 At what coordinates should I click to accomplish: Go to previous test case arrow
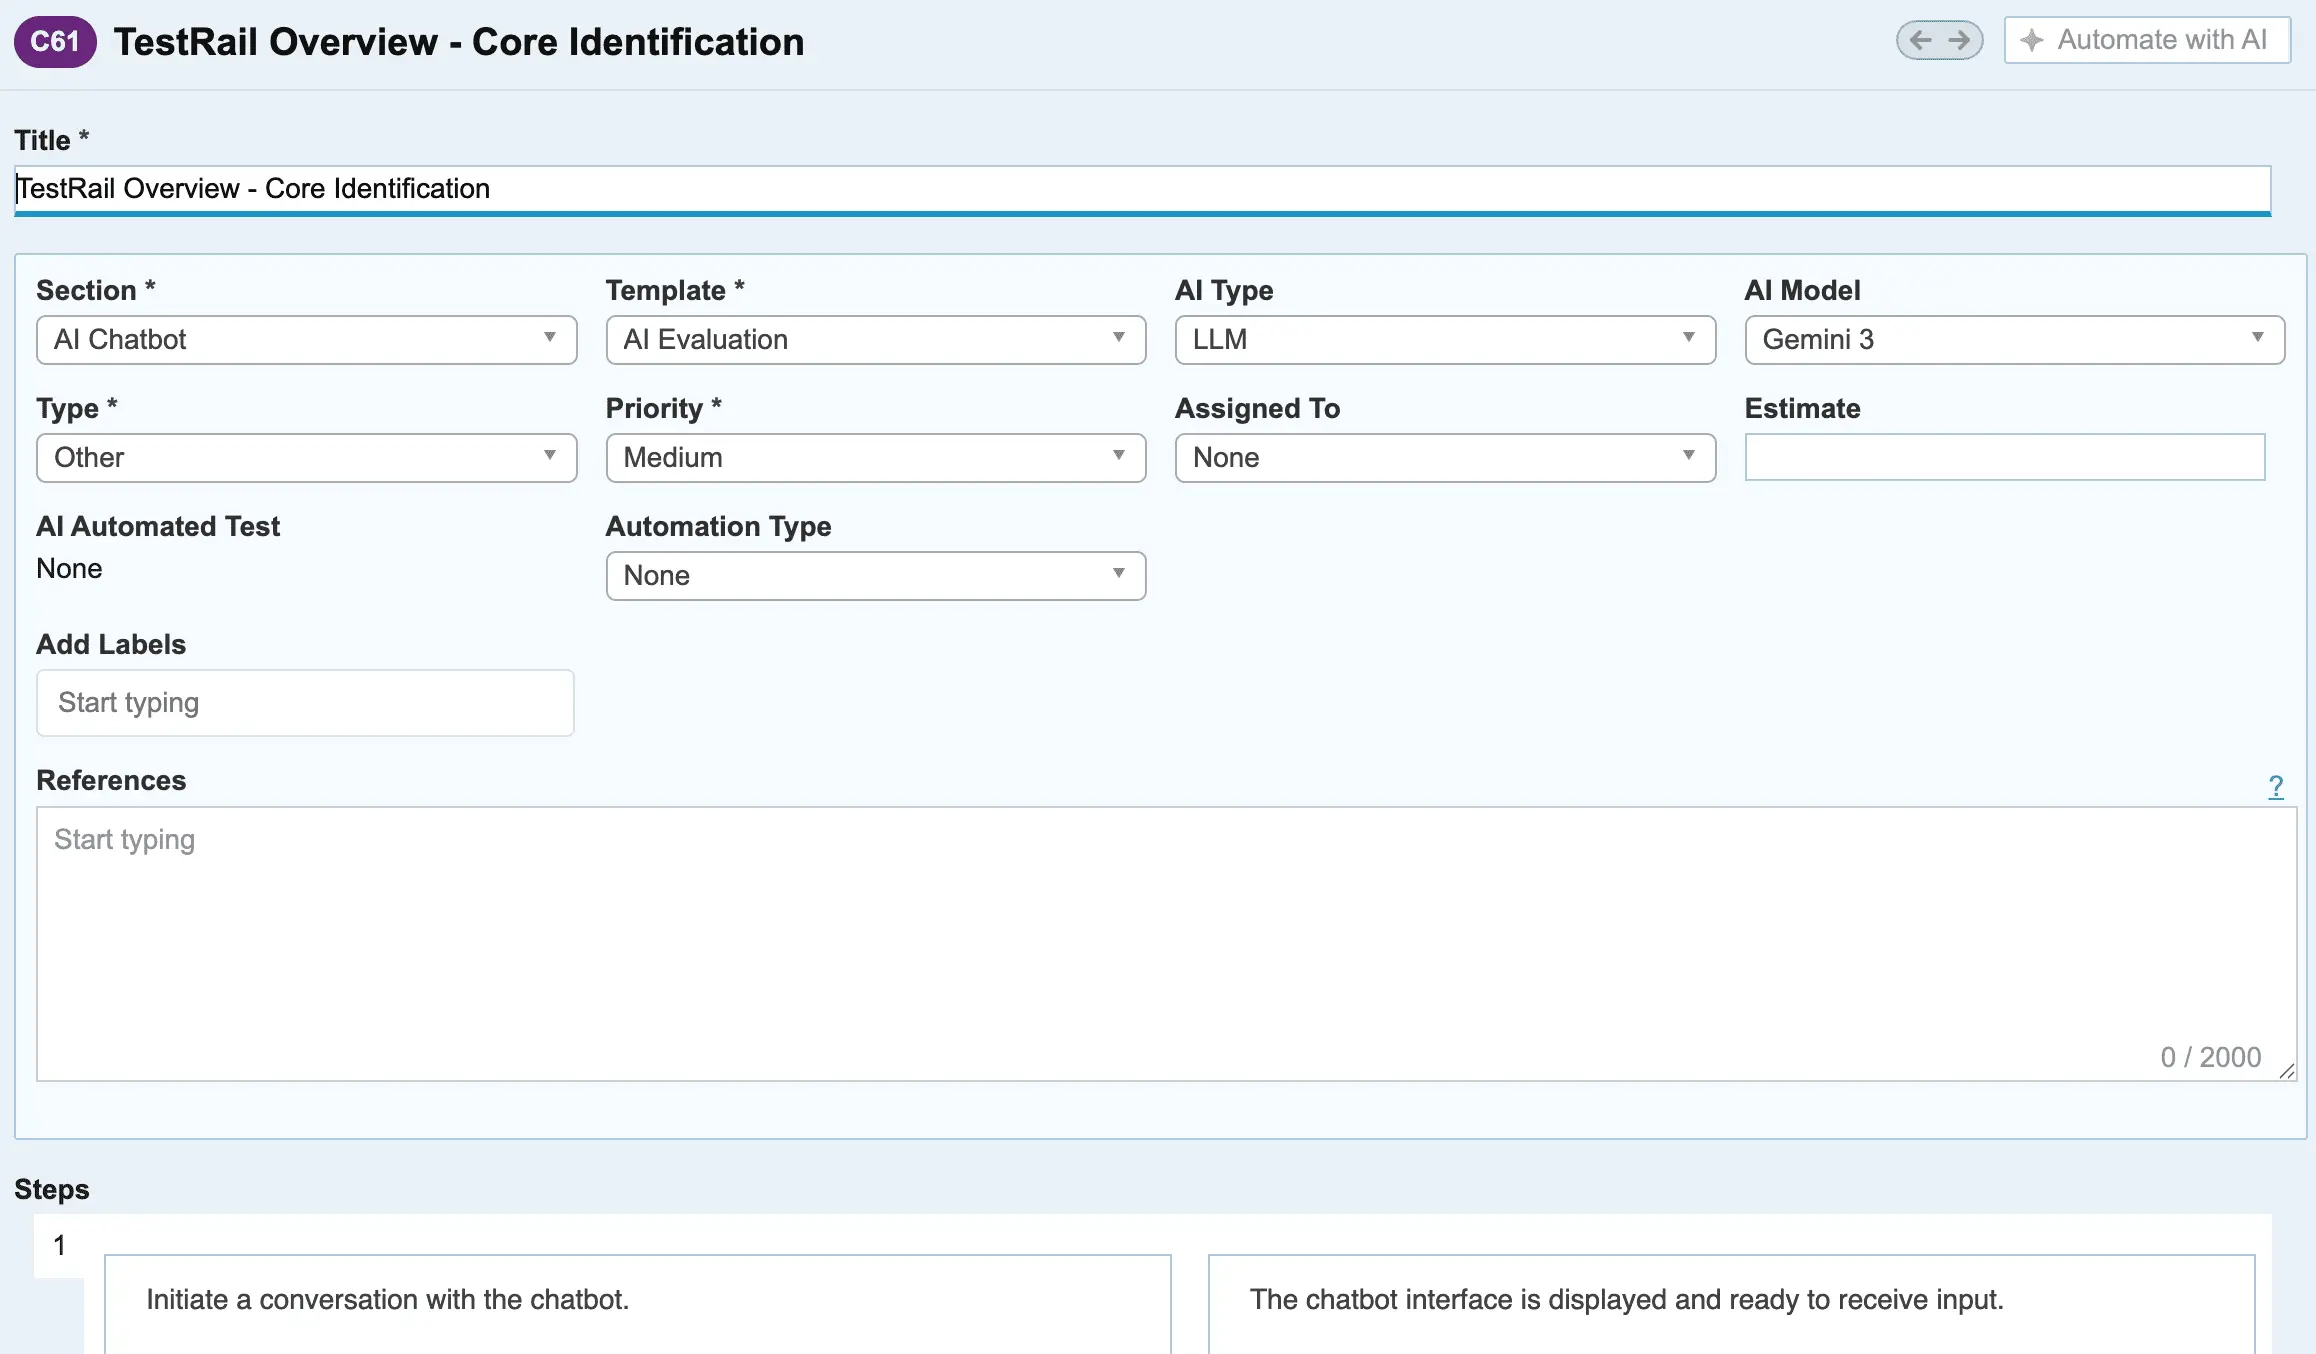point(1920,40)
